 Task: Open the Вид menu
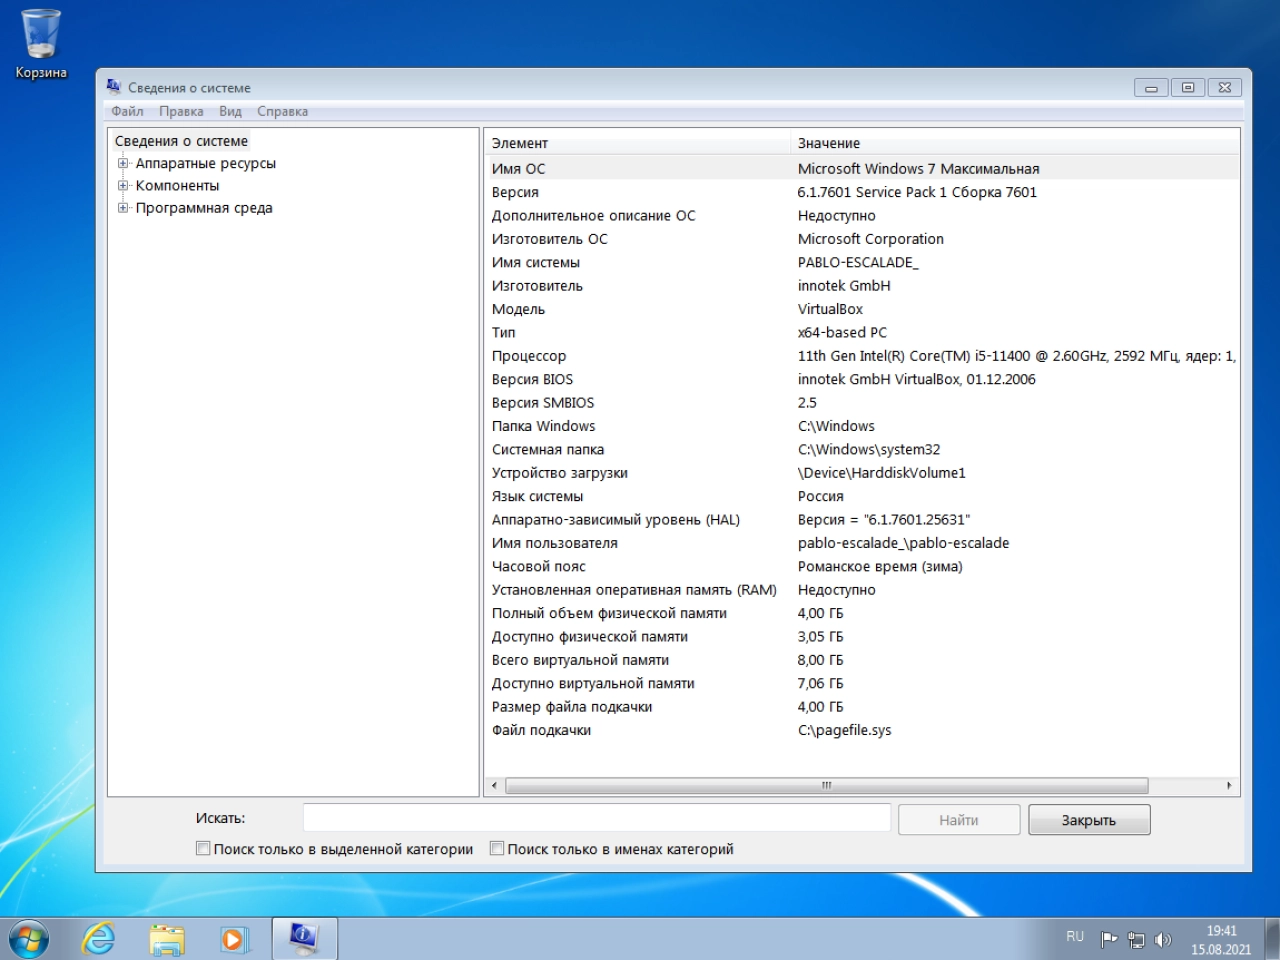tap(230, 111)
